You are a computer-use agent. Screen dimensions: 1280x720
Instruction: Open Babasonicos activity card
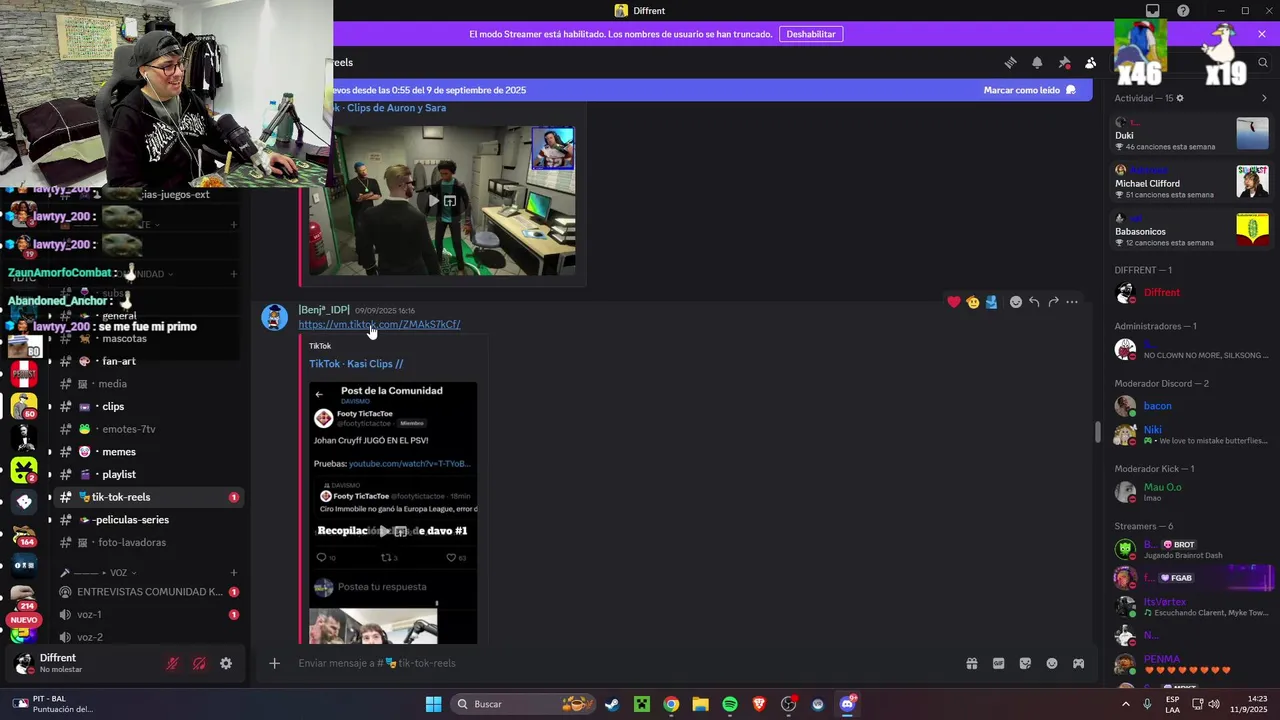pyautogui.click(x=1192, y=230)
